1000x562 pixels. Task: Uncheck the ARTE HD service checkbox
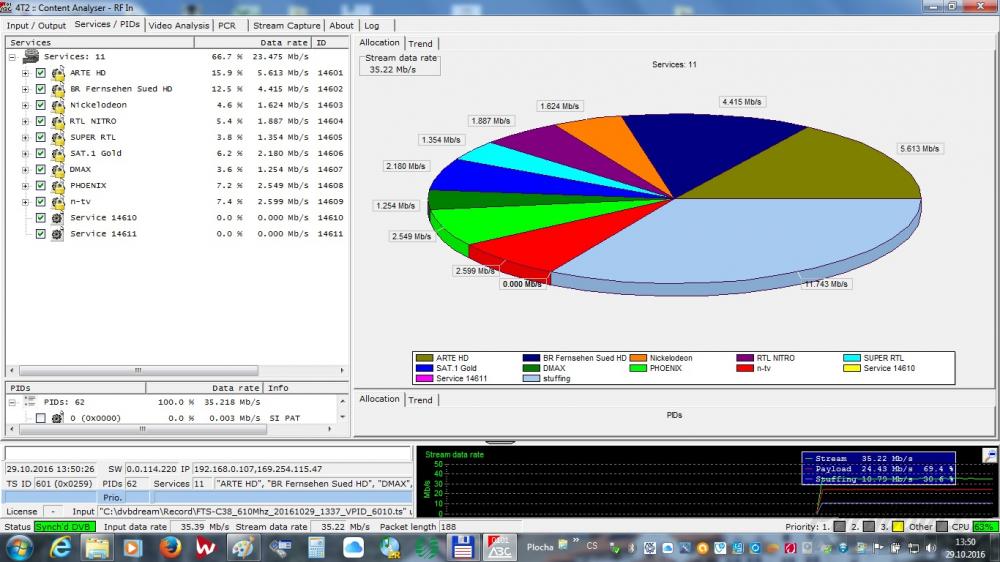(x=41, y=73)
